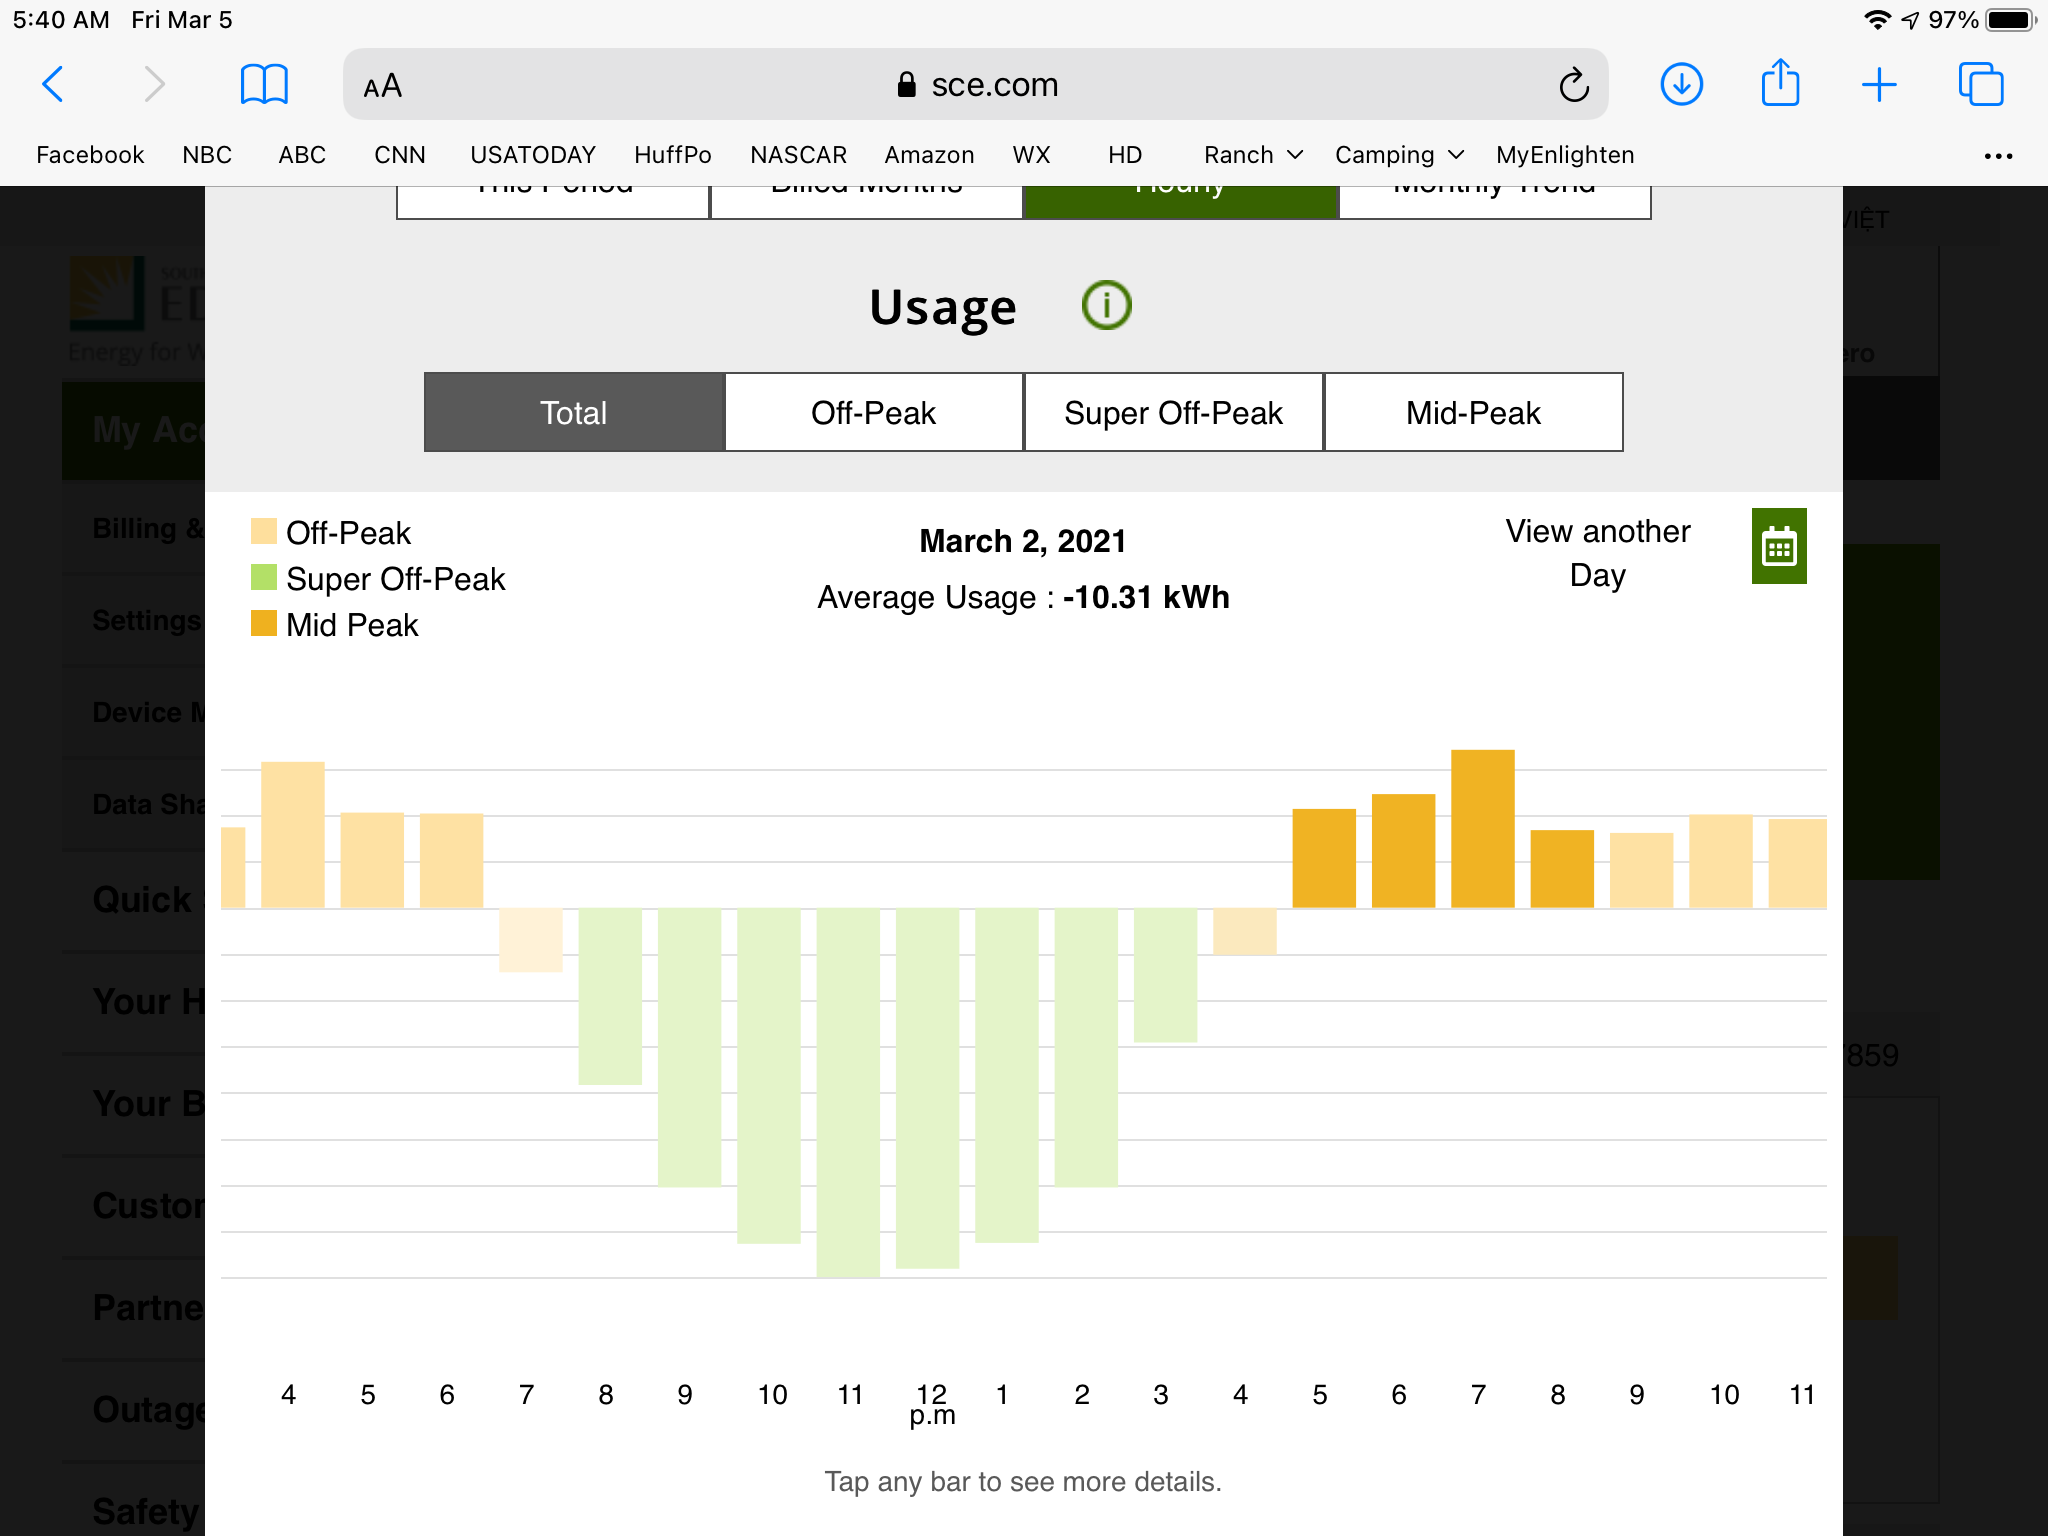Screen dimensions: 2048x1536
Task: Expand the Ranch bookmarks folder
Action: click(1252, 155)
